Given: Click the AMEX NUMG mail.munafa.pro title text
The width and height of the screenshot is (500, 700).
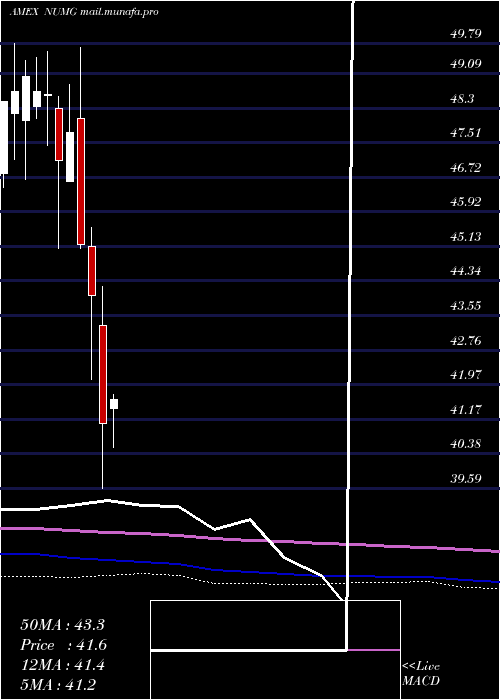Looking at the screenshot, I should tap(83, 12).
